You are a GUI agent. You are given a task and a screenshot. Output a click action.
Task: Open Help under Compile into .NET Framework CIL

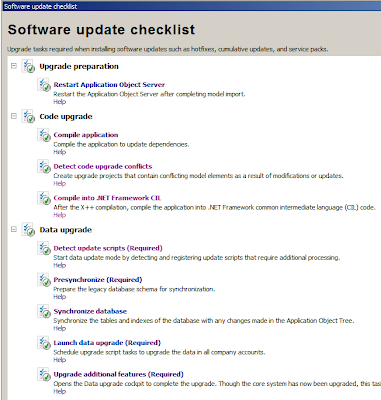[60, 215]
